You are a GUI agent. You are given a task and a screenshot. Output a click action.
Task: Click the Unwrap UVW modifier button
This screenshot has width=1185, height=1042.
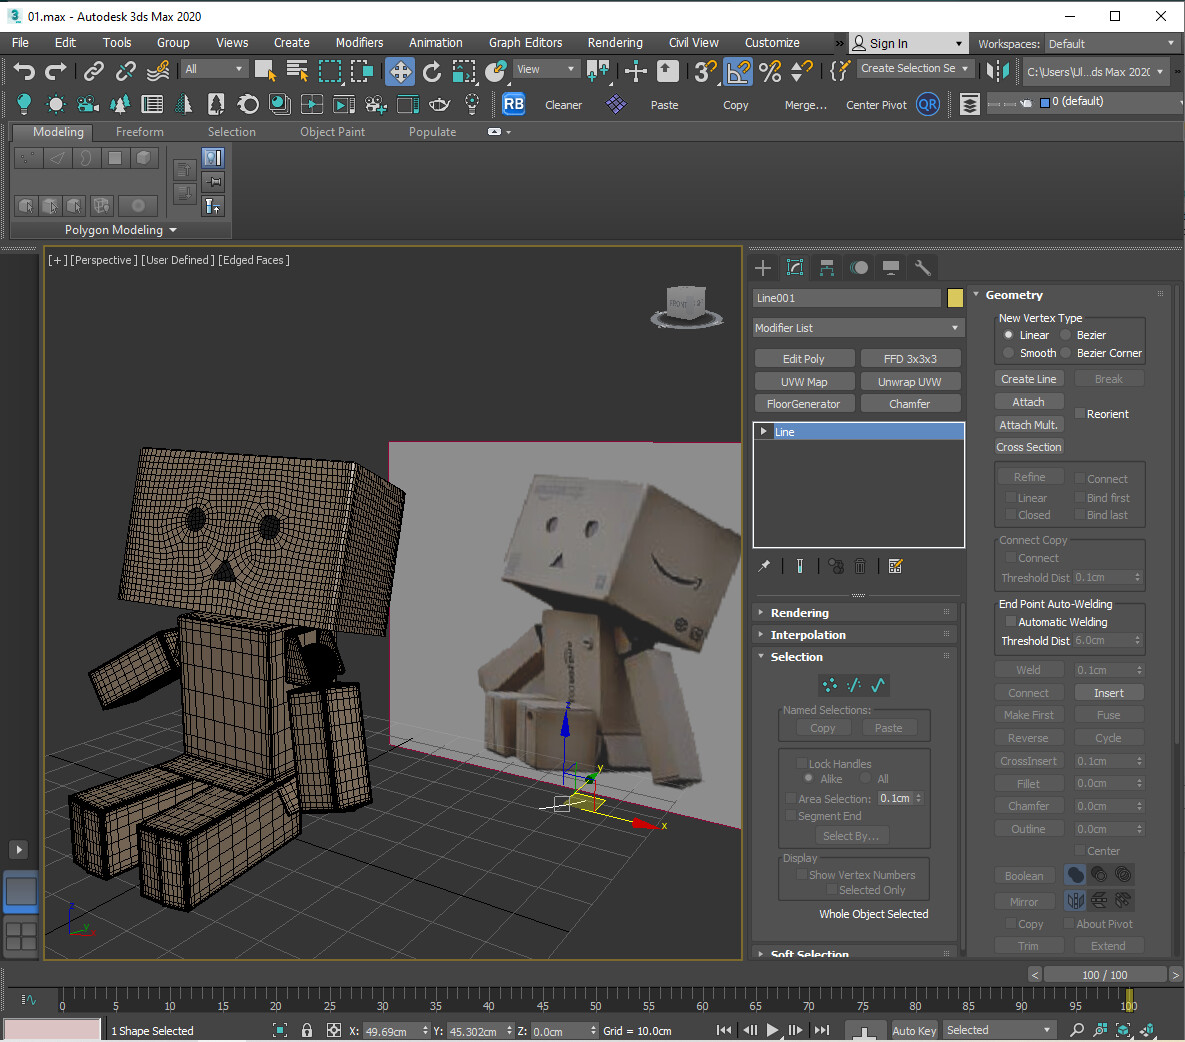[909, 382]
